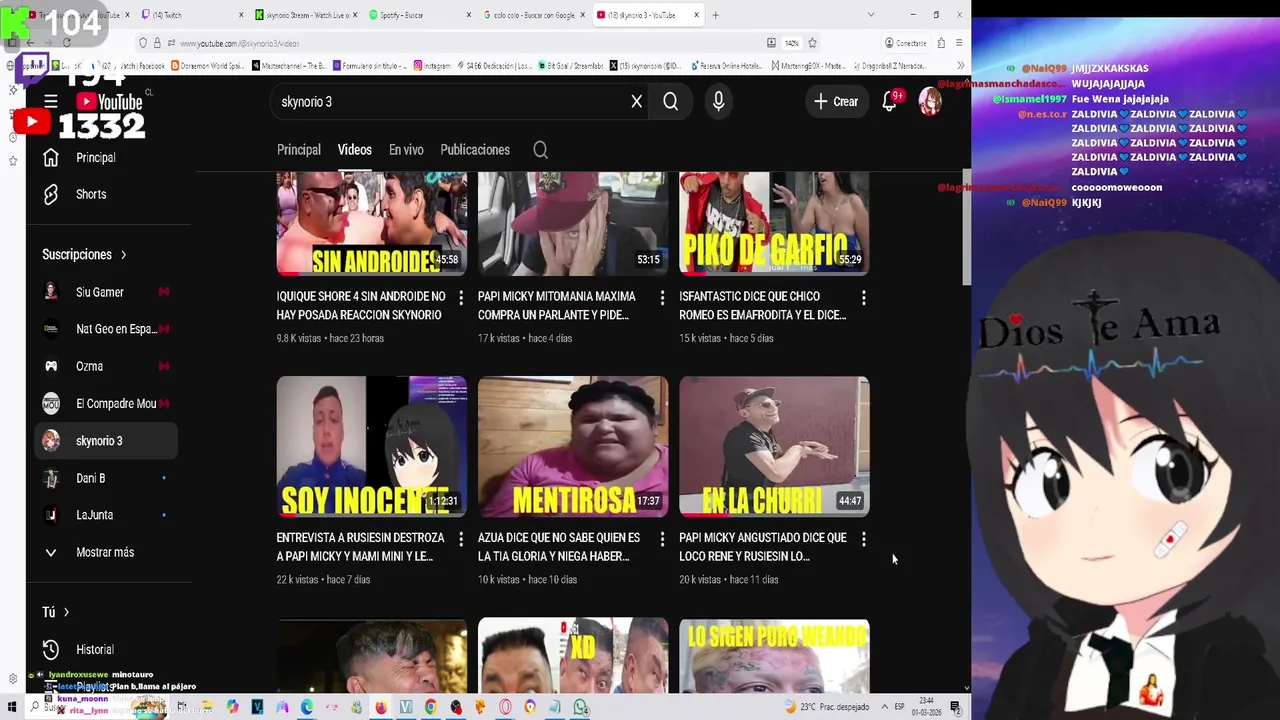Switch to the Spotify - Buscar tab
This screenshot has height=720, width=1280.
point(418,15)
